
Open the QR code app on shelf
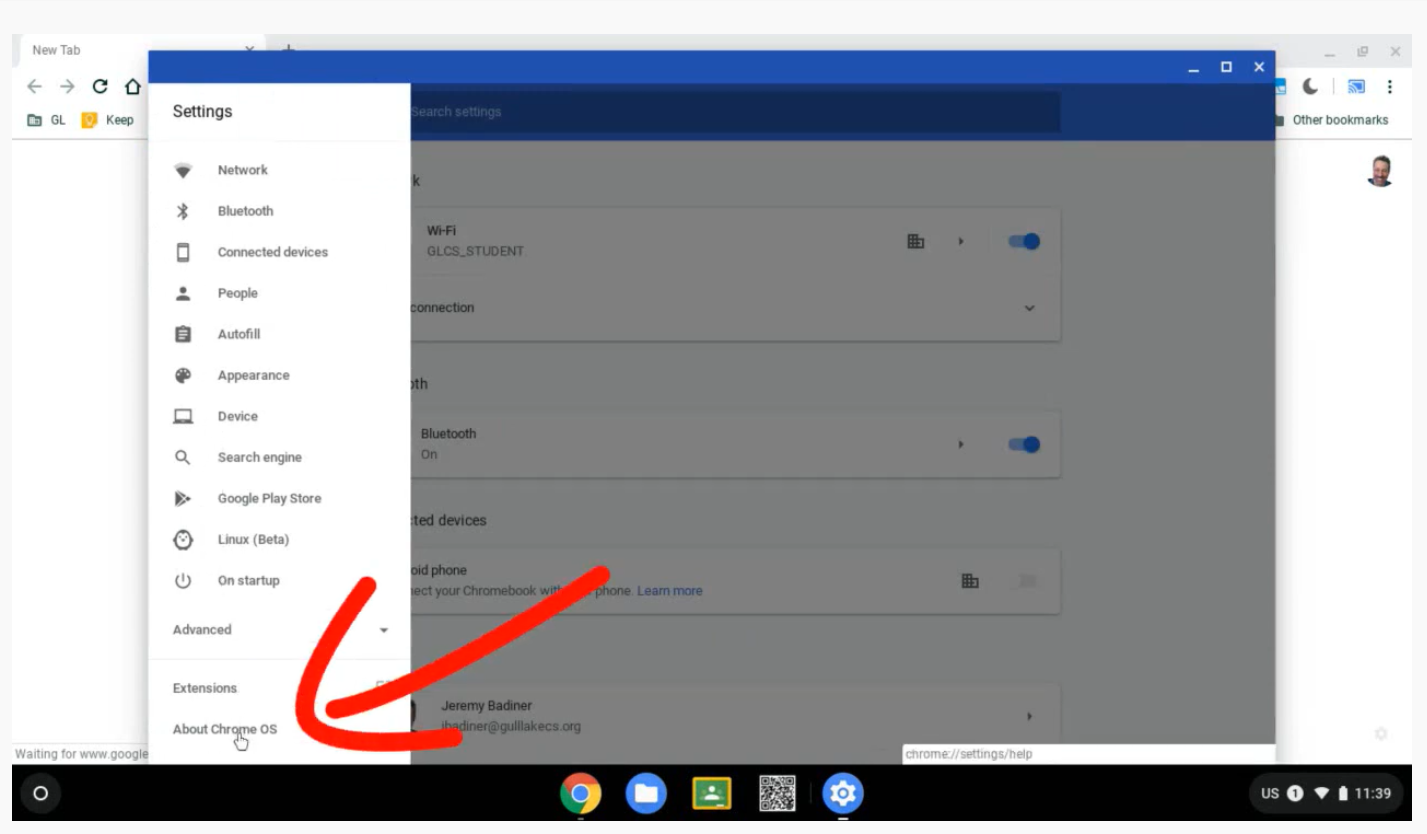click(777, 794)
